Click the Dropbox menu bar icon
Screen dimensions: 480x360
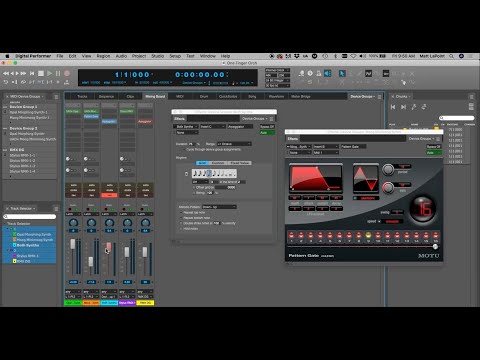[x=296, y=56]
